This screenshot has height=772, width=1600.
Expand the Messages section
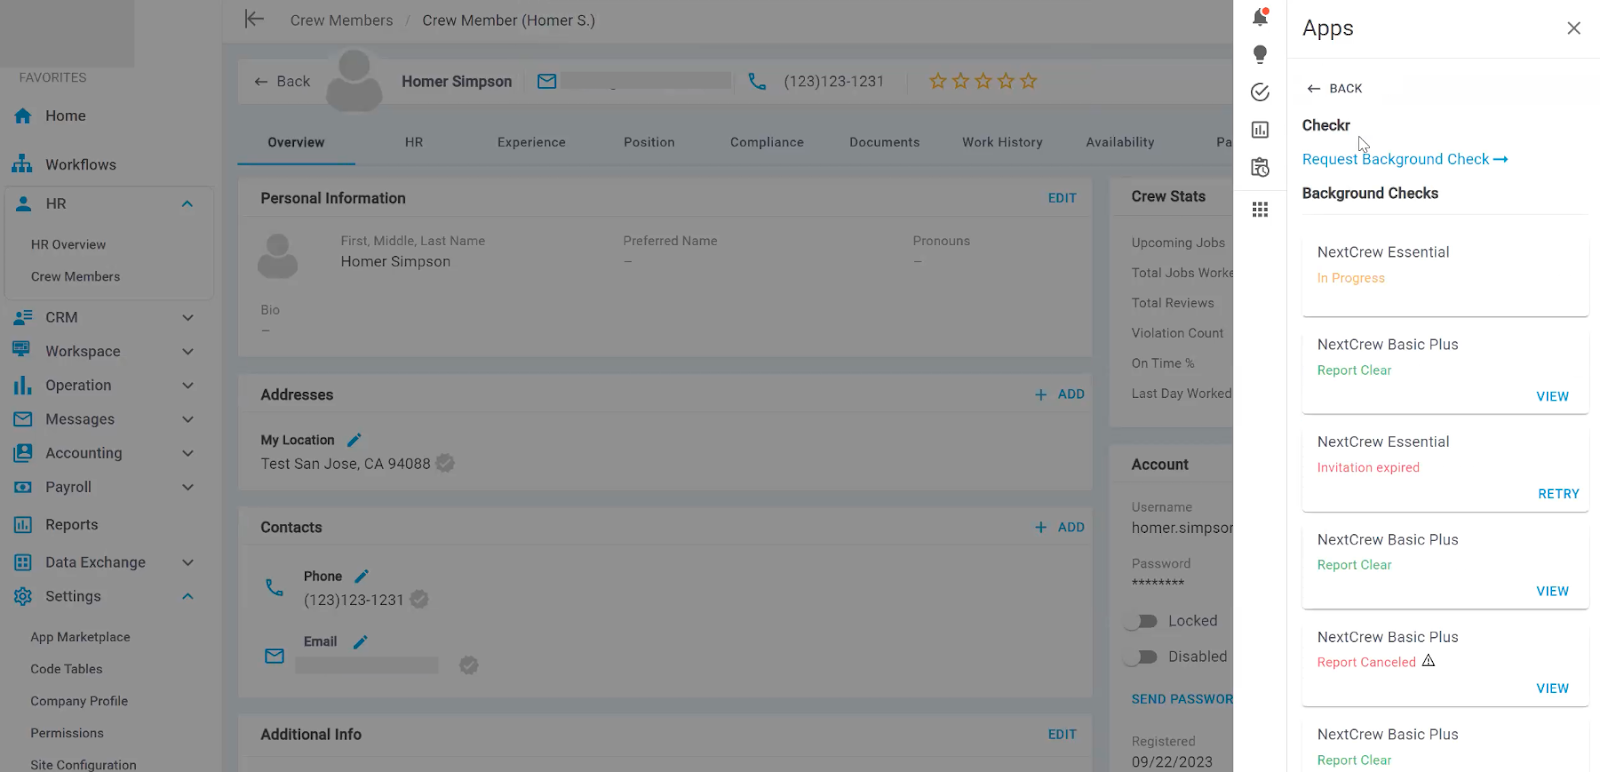coord(187,419)
